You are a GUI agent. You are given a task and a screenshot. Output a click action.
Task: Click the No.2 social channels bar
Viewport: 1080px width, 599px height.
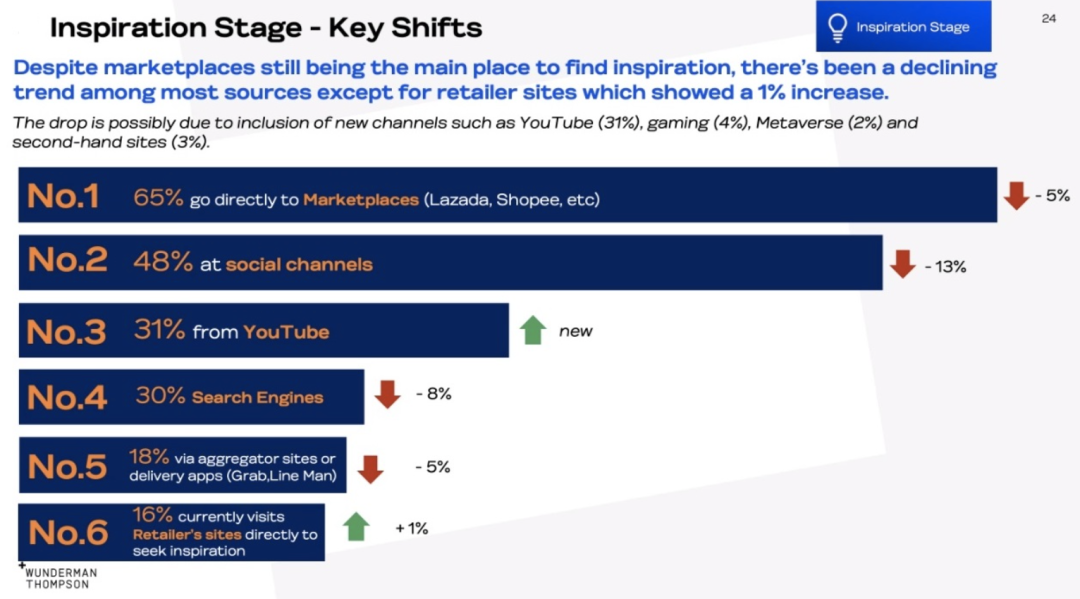coord(450,262)
